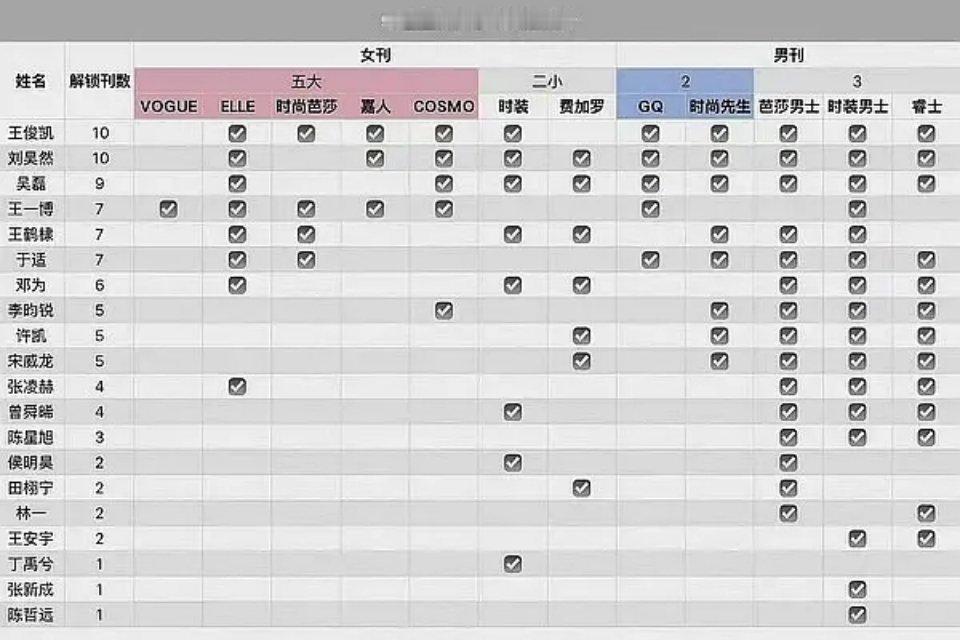Click the 男刊 group header
Screen dimensions: 960x640
pos(788,55)
